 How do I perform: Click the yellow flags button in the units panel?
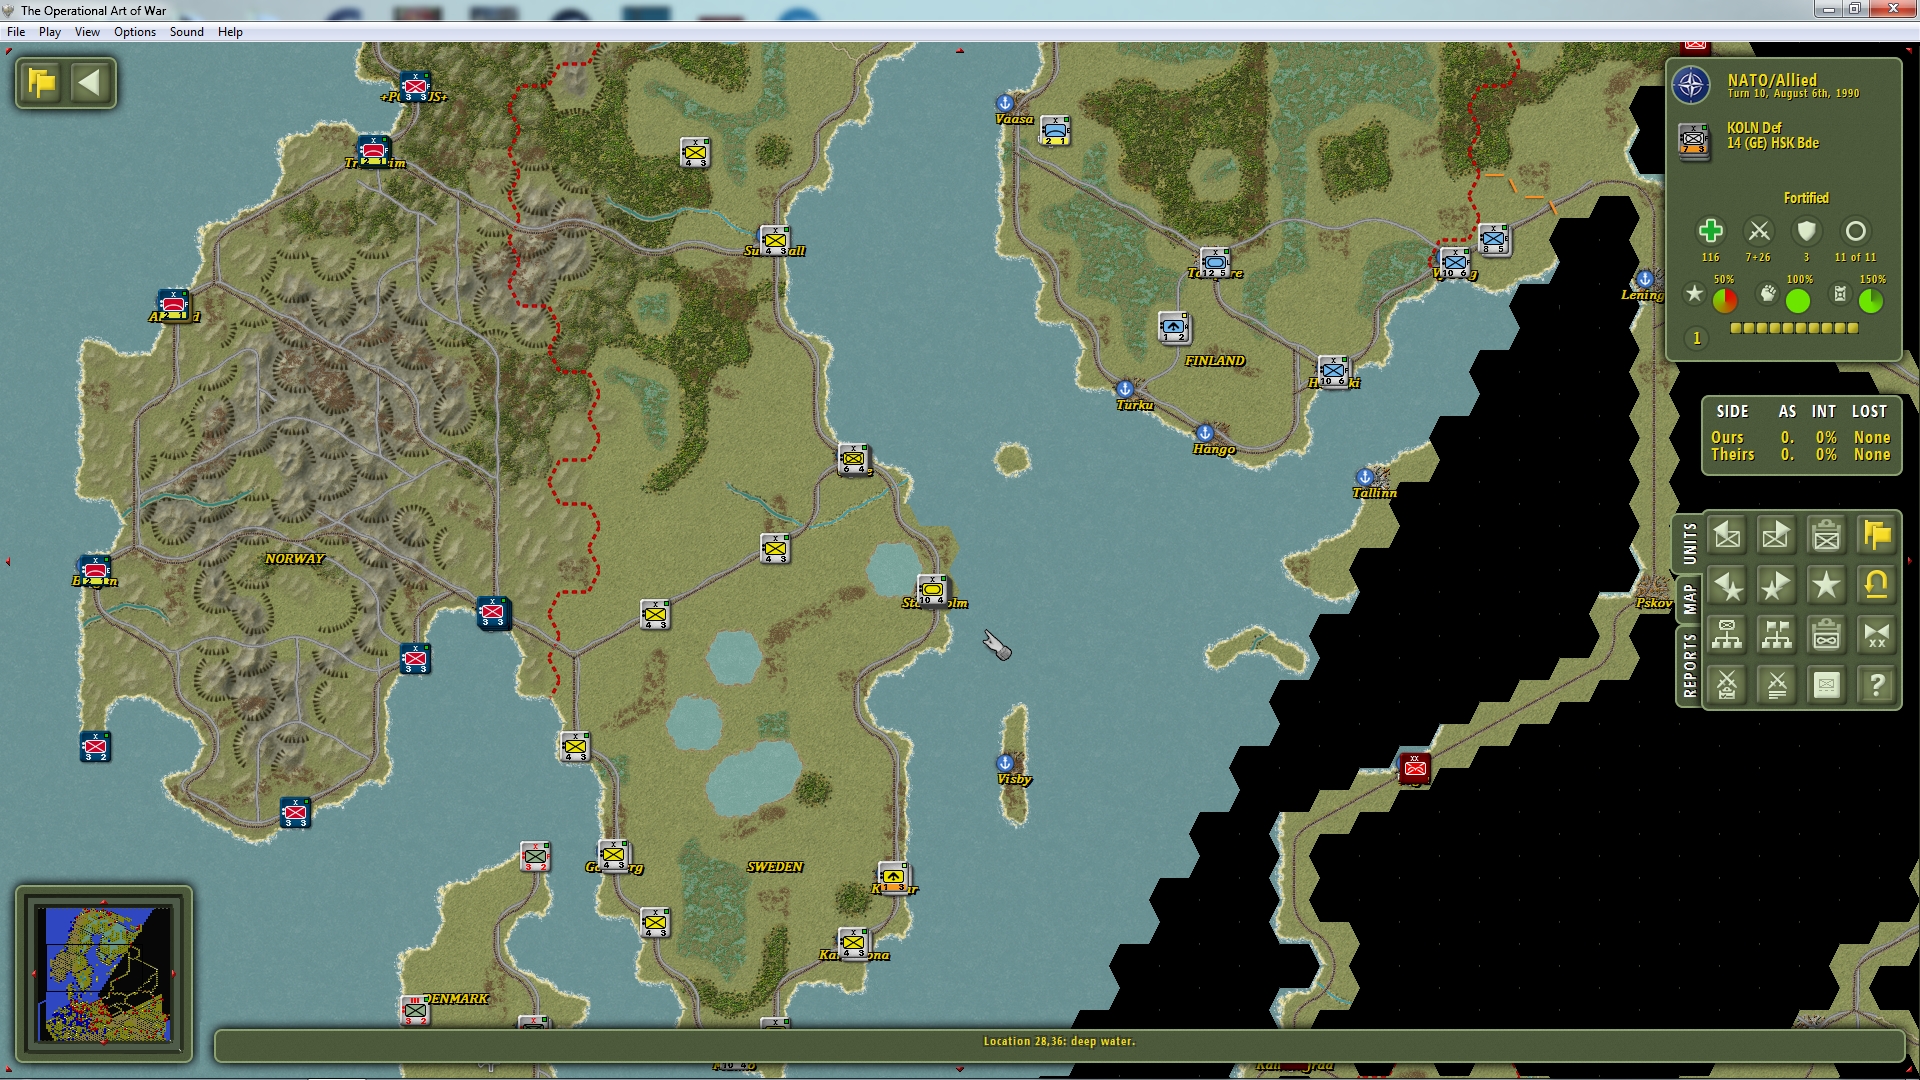point(1877,536)
